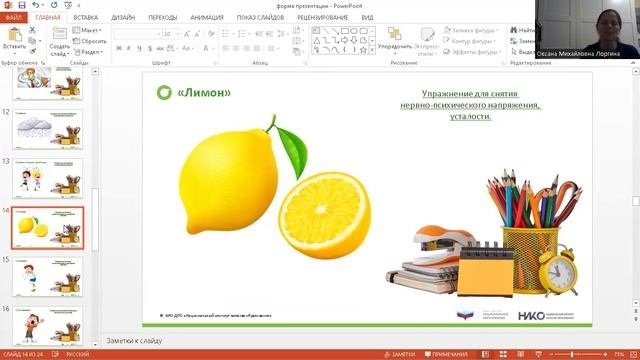Start slideshow from status bar icon
Viewport: 640px width, 360px height.
click(x=538, y=354)
